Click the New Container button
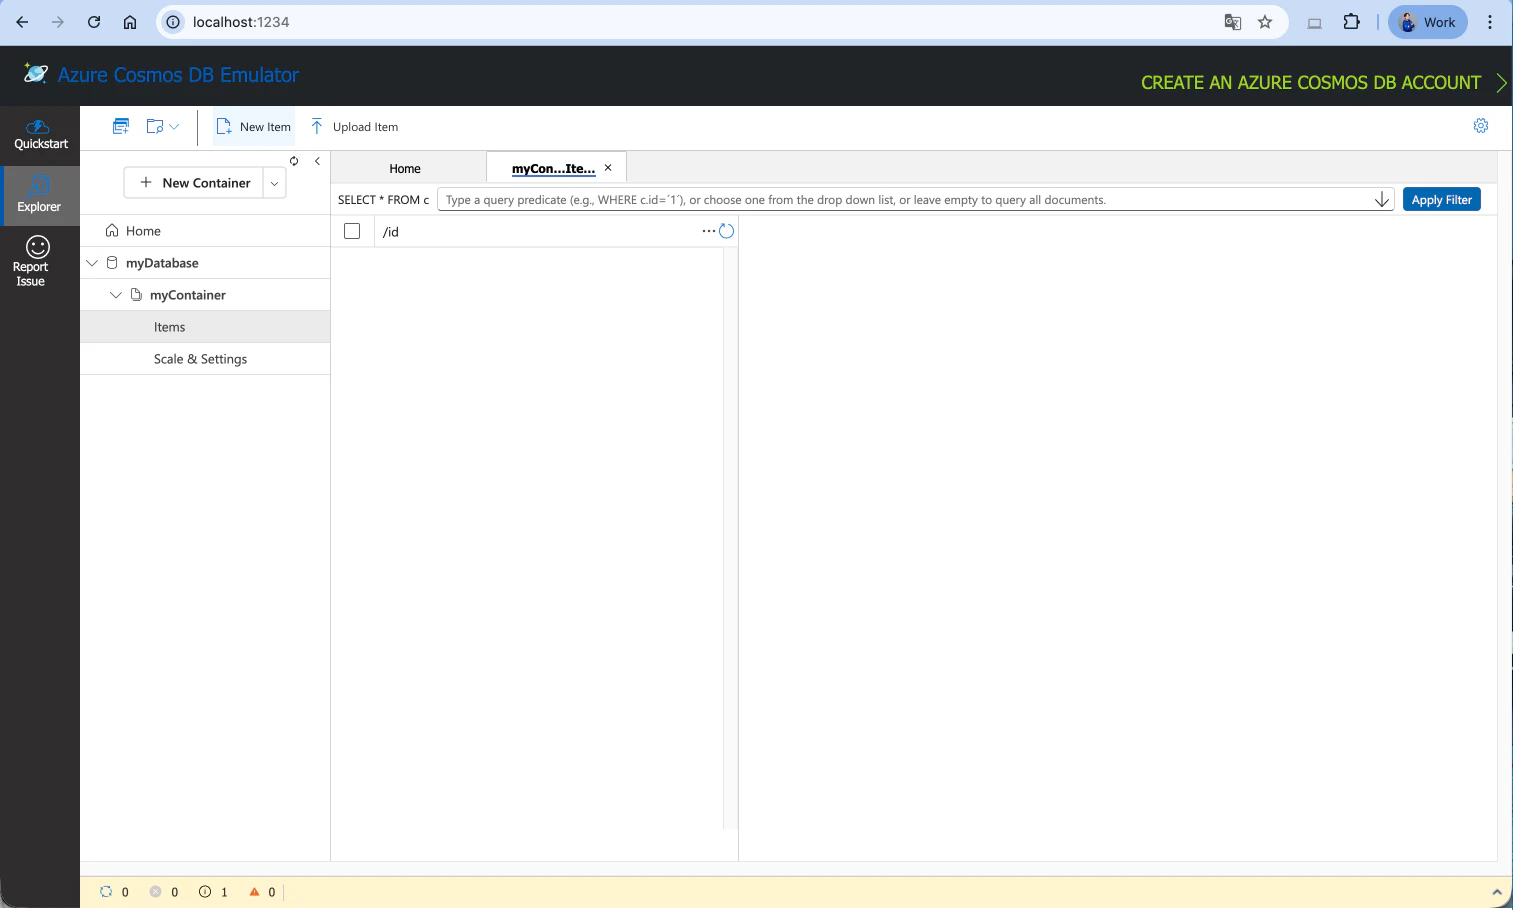 194,183
